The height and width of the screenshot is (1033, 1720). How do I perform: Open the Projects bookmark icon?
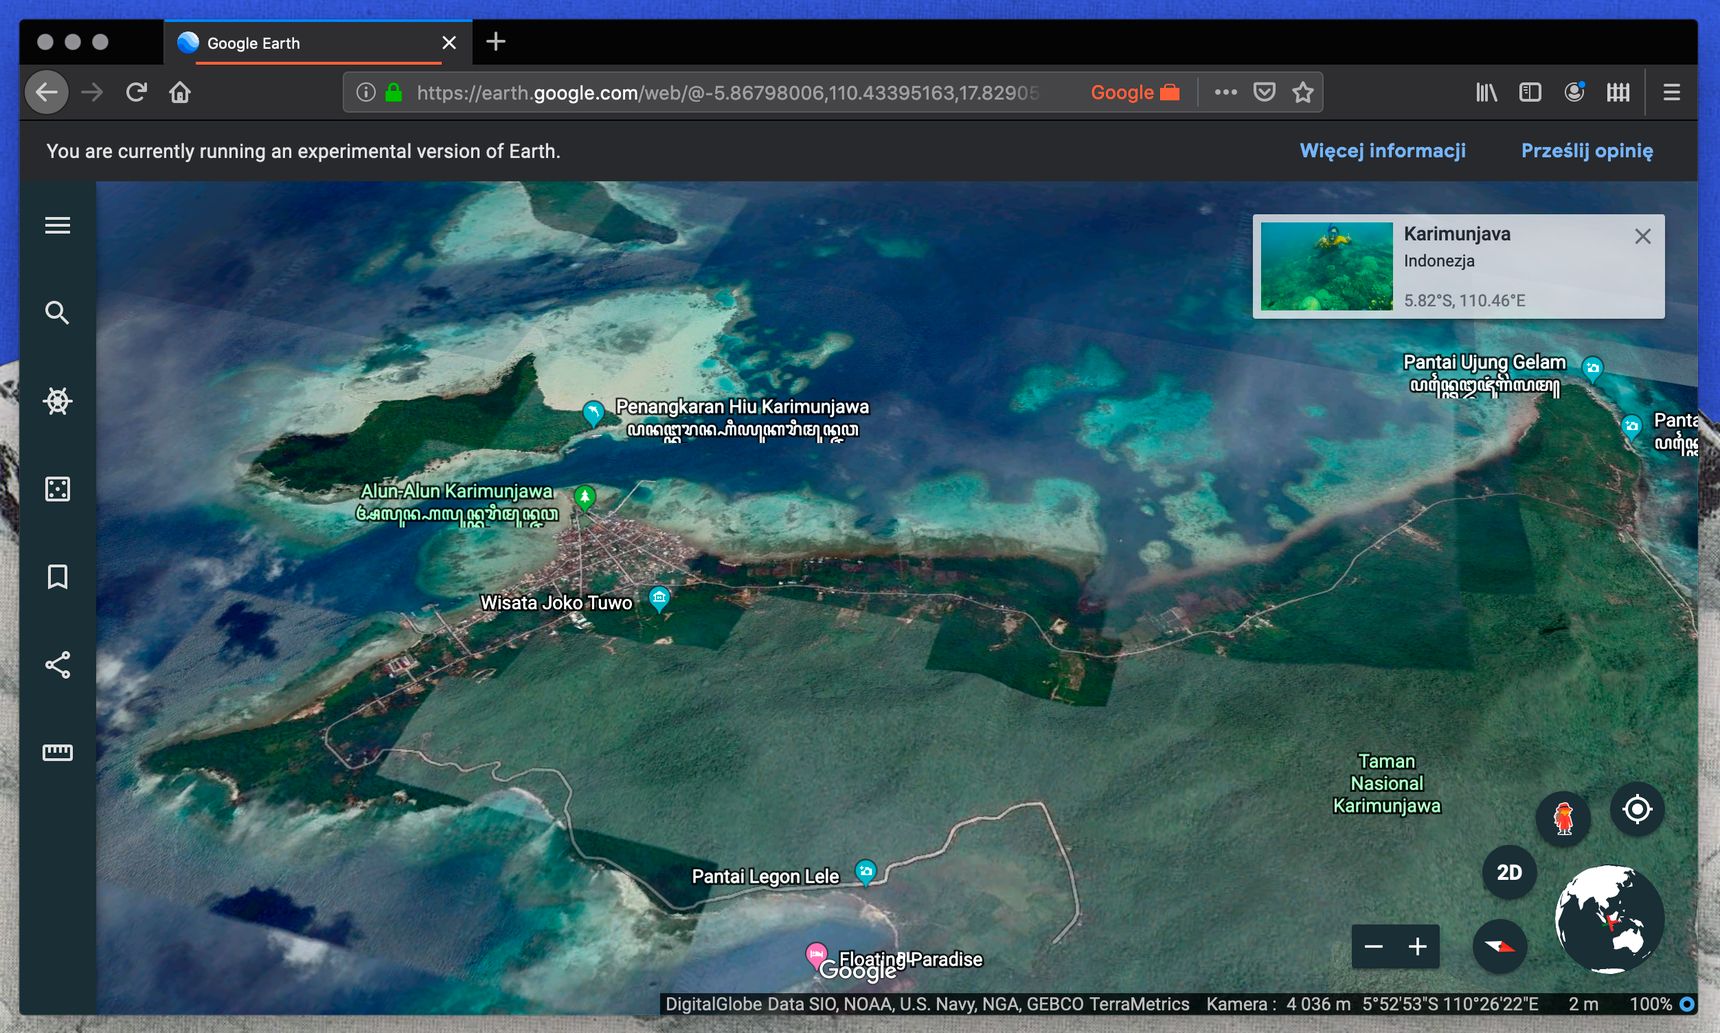[57, 577]
